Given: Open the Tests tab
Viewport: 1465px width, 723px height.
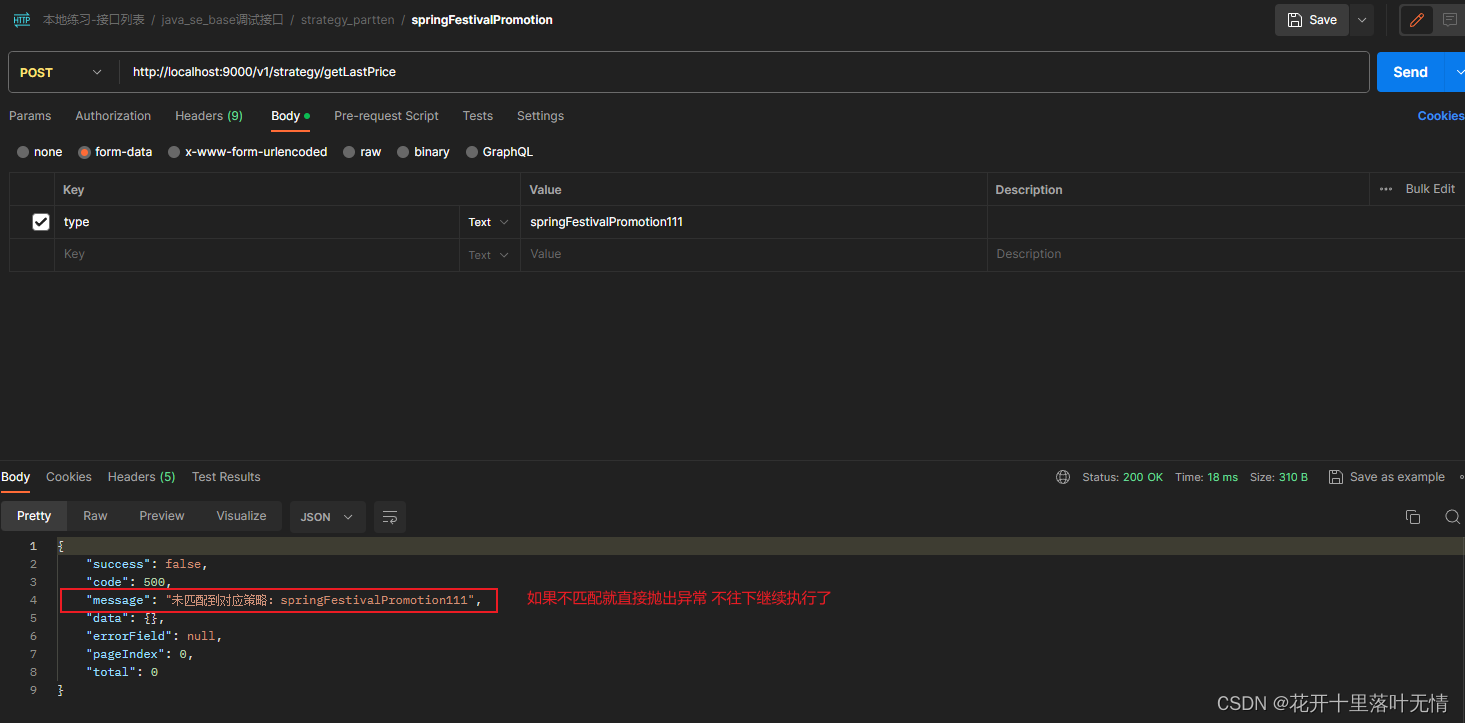Looking at the screenshot, I should (478, 116).
